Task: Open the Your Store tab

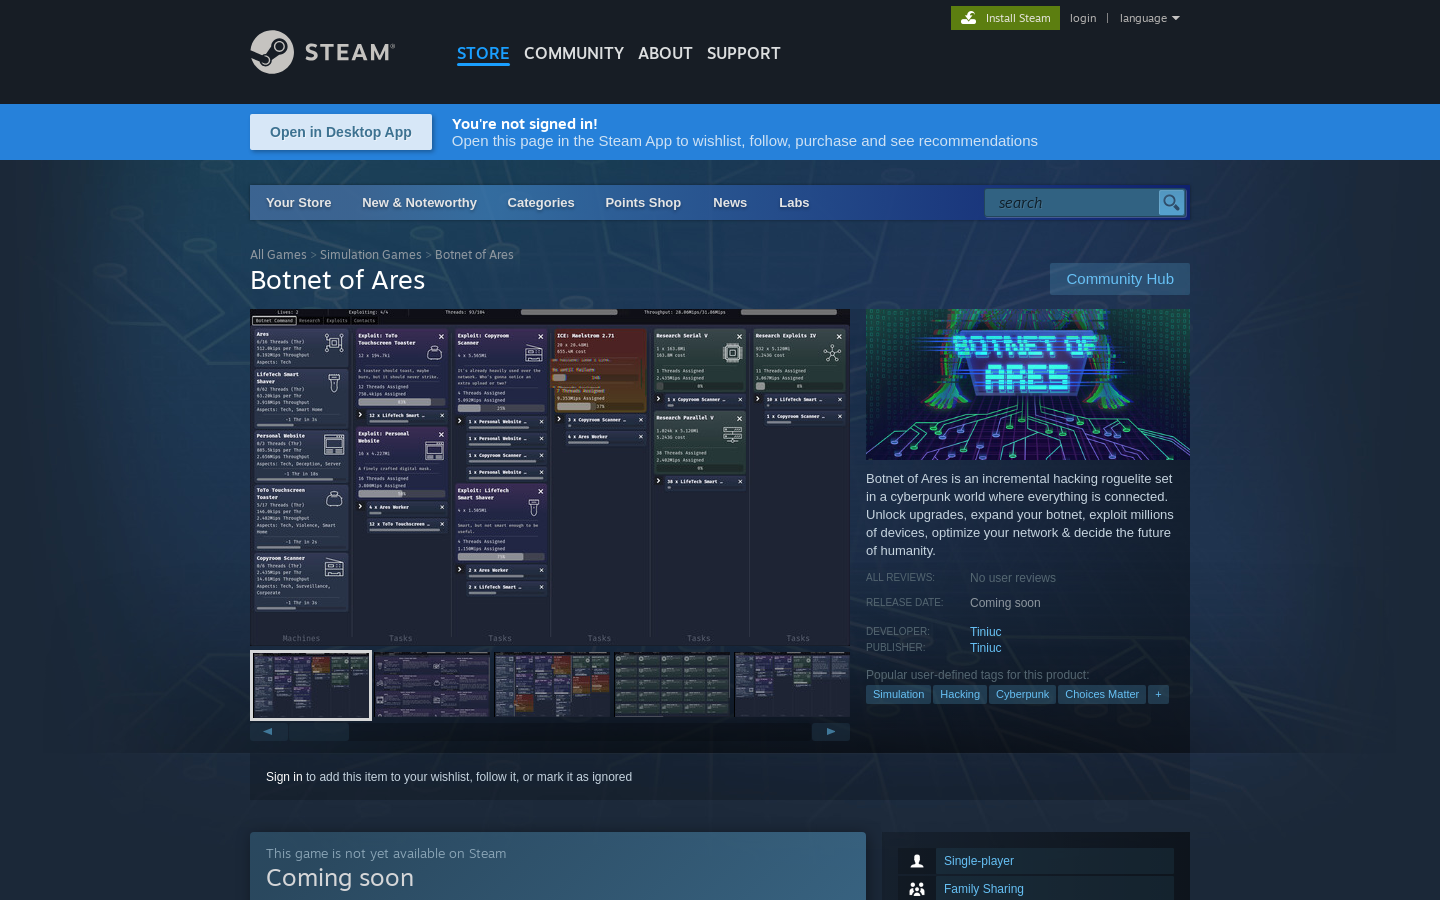Action: pyautogui.click(x=298, y=202)
